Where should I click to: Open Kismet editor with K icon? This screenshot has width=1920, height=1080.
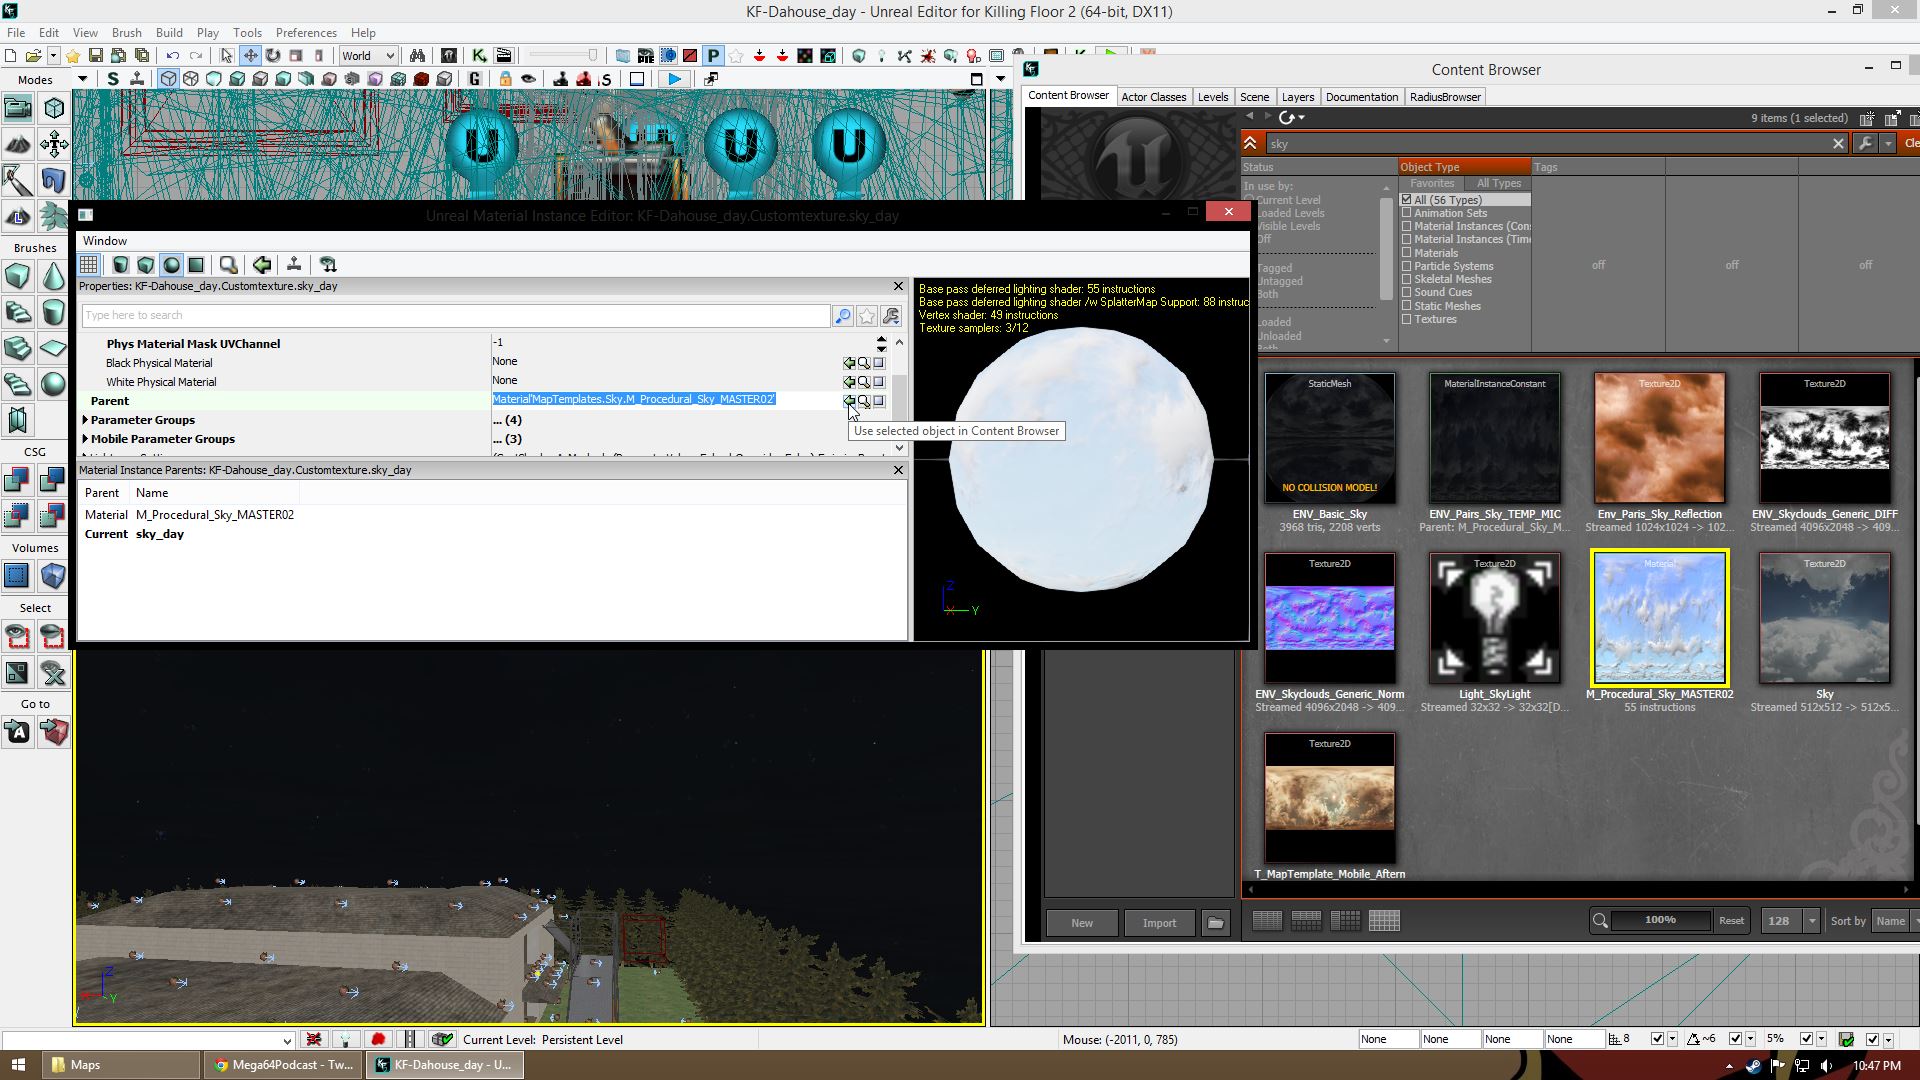(x=479, y=56)
